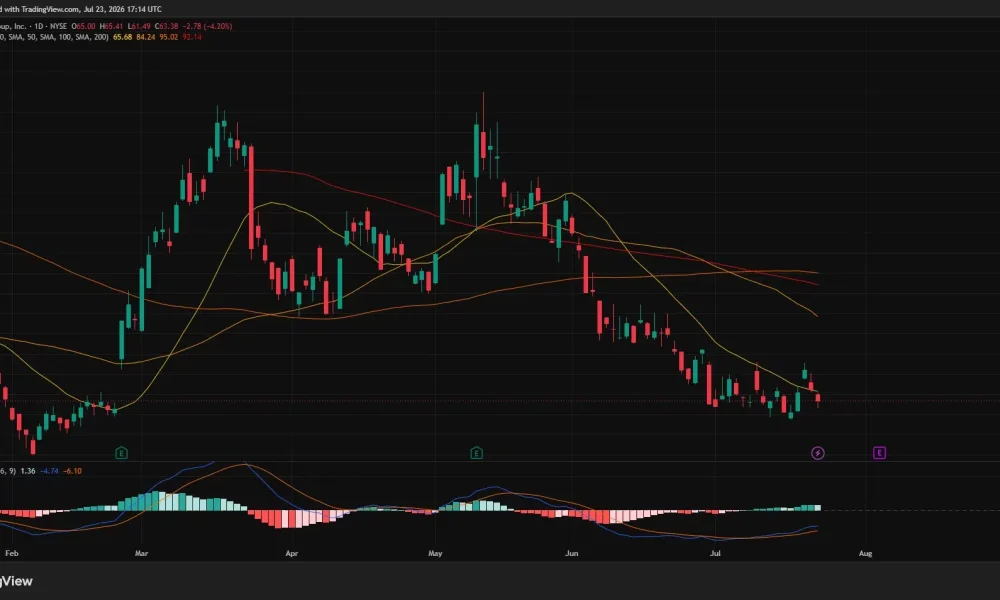
Task: Click the earnings E marker near March
Action: click(x=121, y=453)
